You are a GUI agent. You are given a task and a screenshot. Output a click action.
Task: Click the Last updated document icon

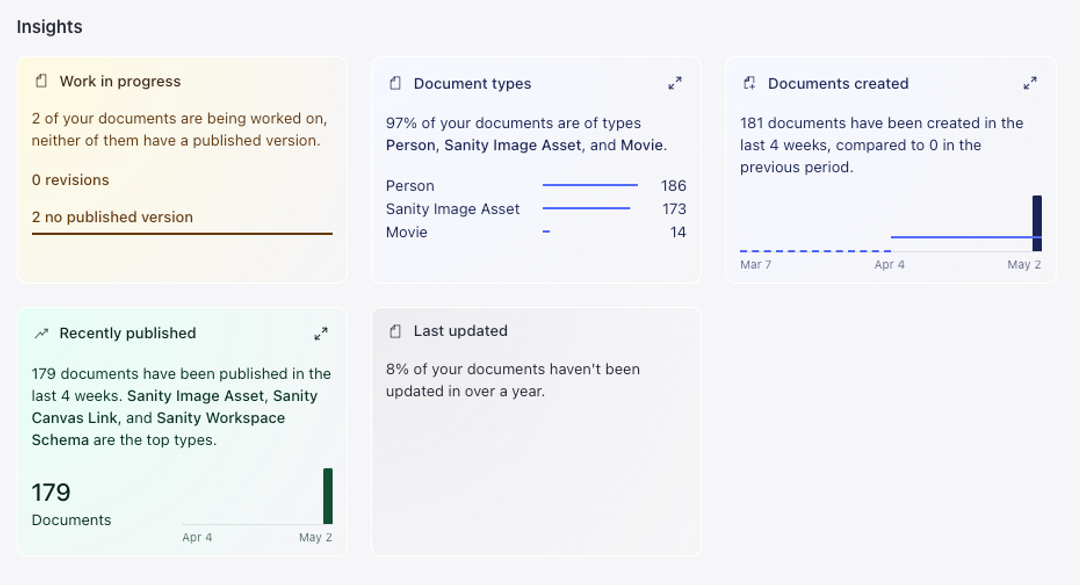coord(395,331)
